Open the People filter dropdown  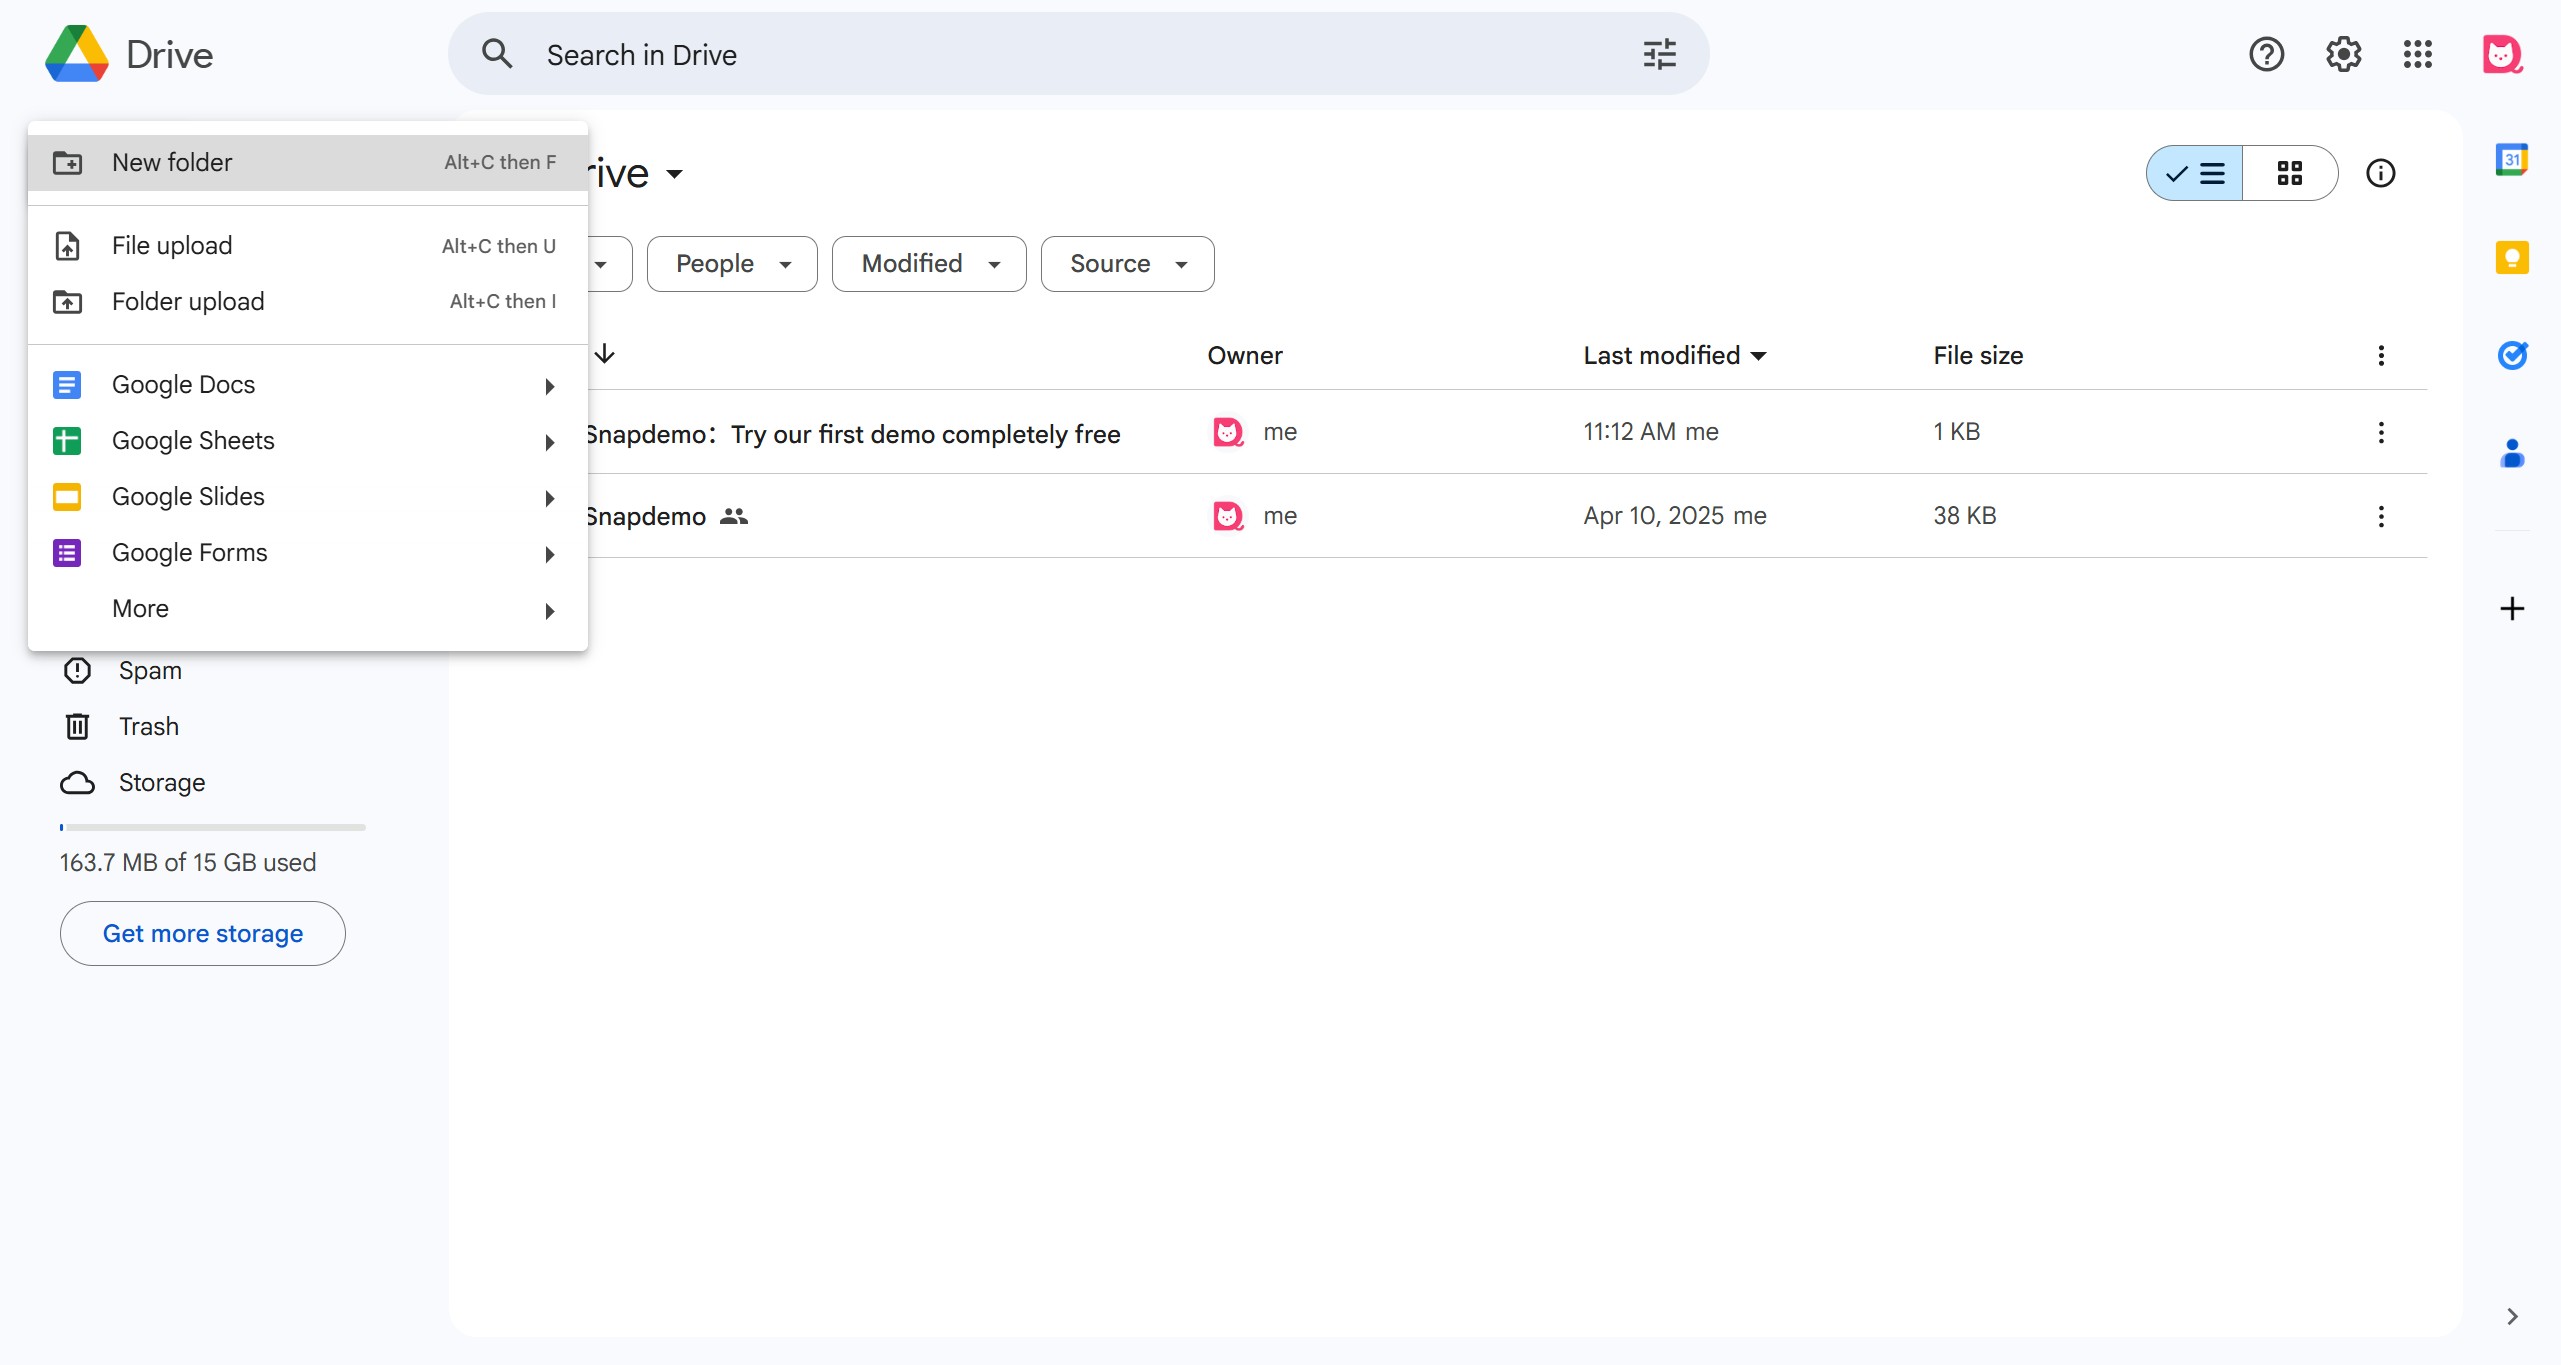(732, 264)
